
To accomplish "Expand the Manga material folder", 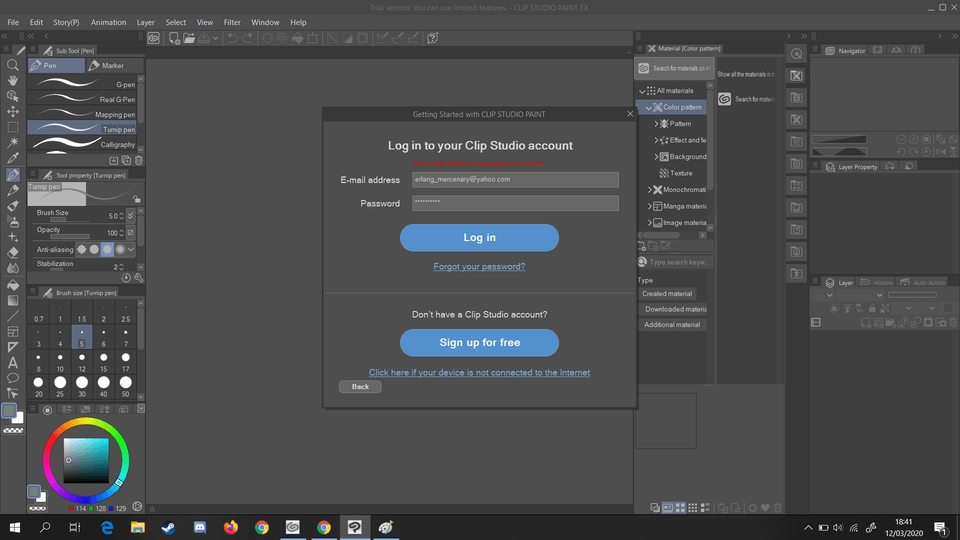I will [650, 206].
